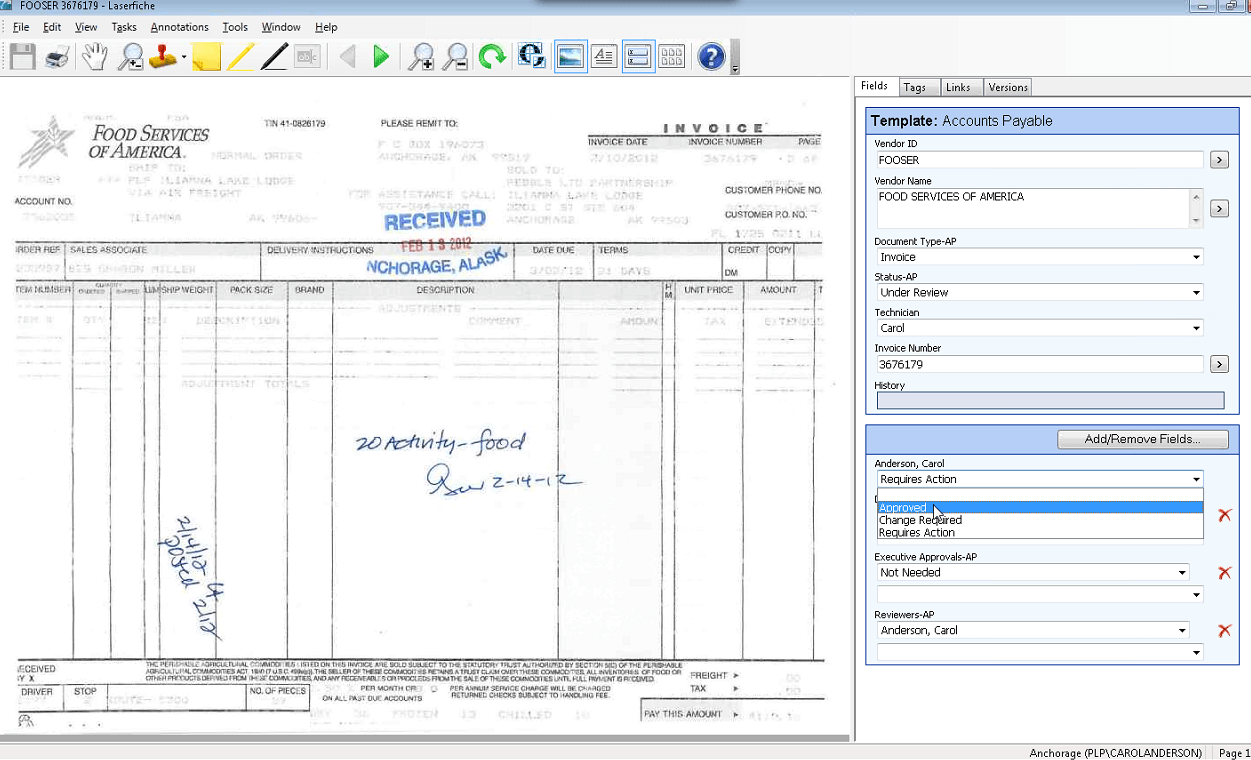
Task: Select the yellow highlighter tool
Action: coord(240,57)
